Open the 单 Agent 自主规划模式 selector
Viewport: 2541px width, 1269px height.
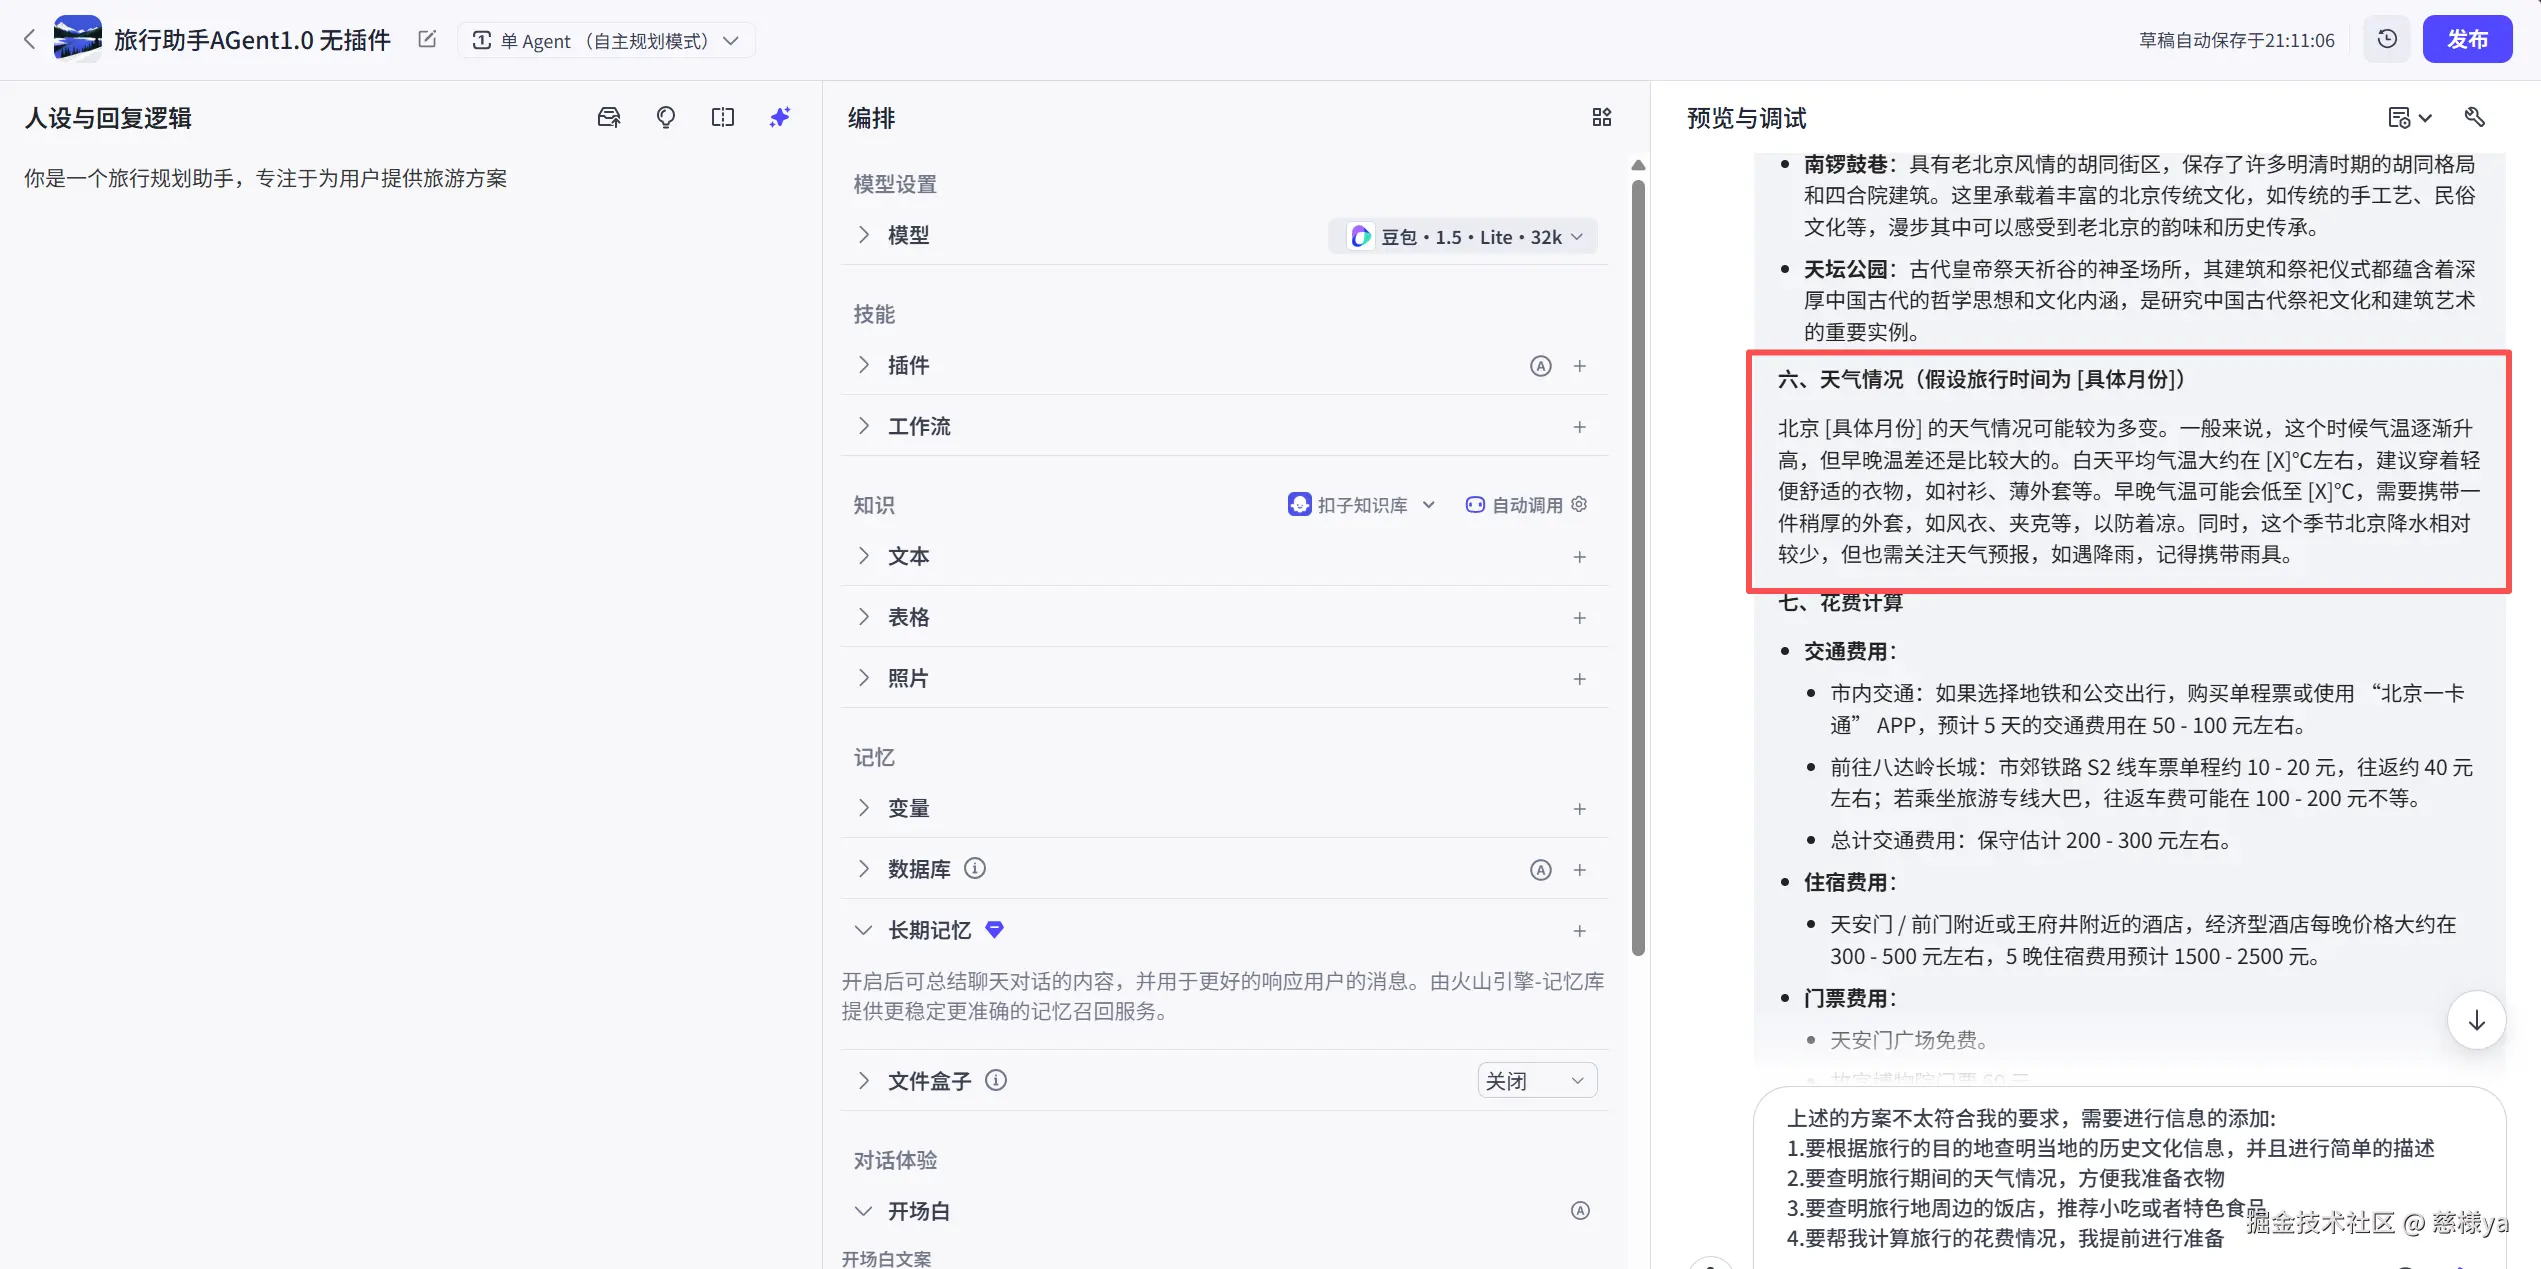[605, 40]
